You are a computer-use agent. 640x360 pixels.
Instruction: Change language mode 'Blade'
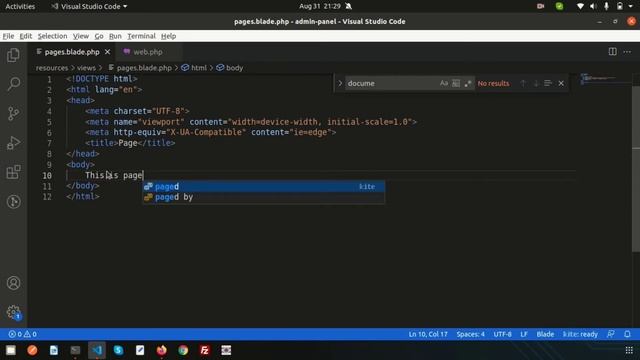pos(545,334)
